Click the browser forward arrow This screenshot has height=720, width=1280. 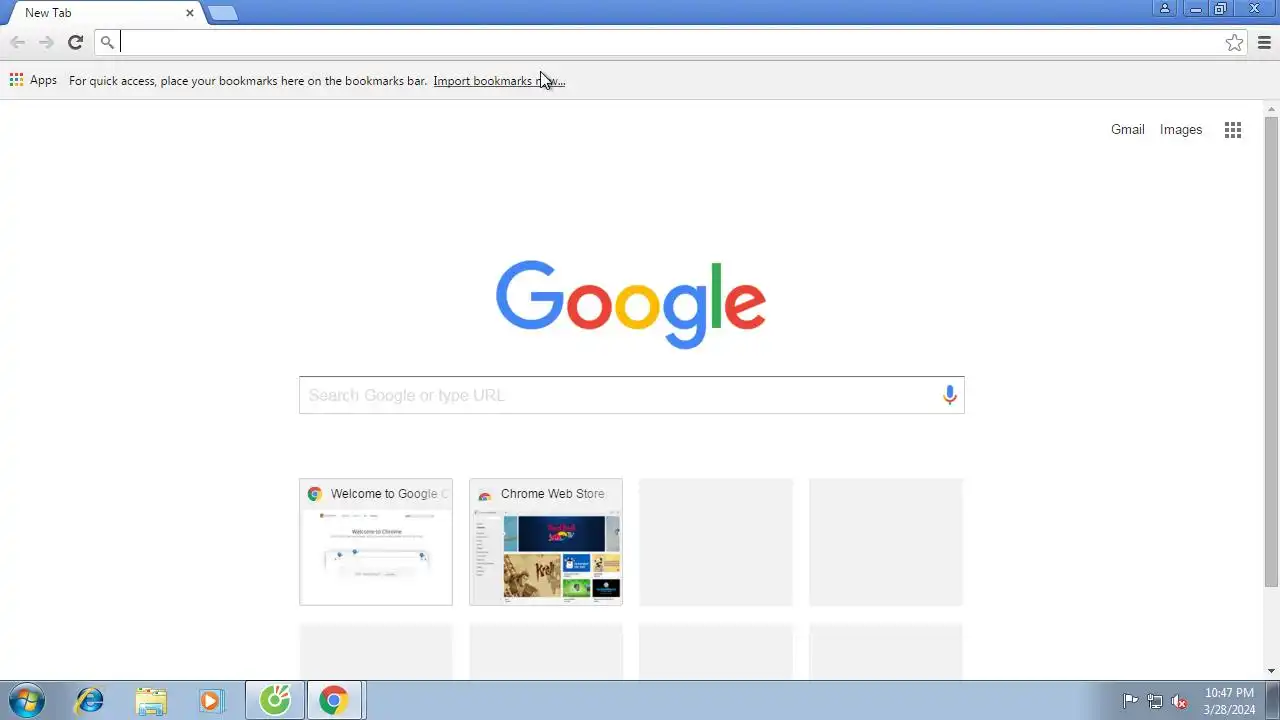point(46,42)
